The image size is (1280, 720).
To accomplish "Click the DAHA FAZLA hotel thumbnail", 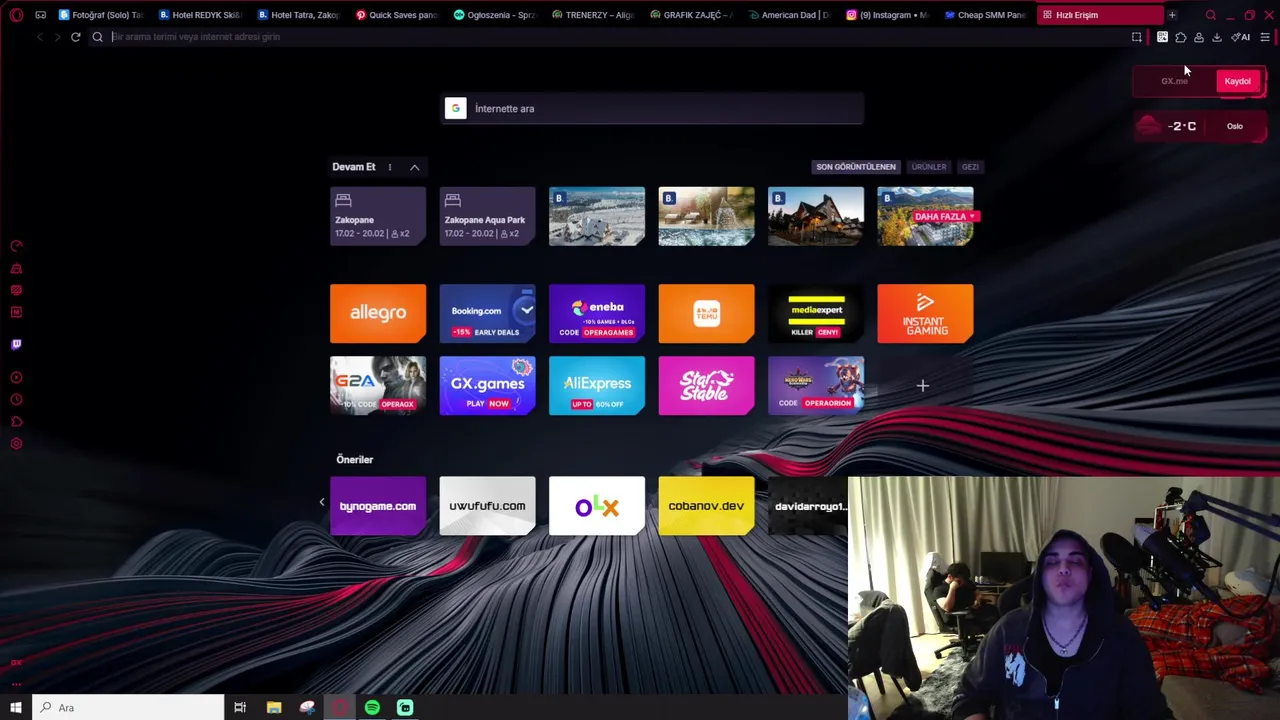I will [x=925, y=216].
